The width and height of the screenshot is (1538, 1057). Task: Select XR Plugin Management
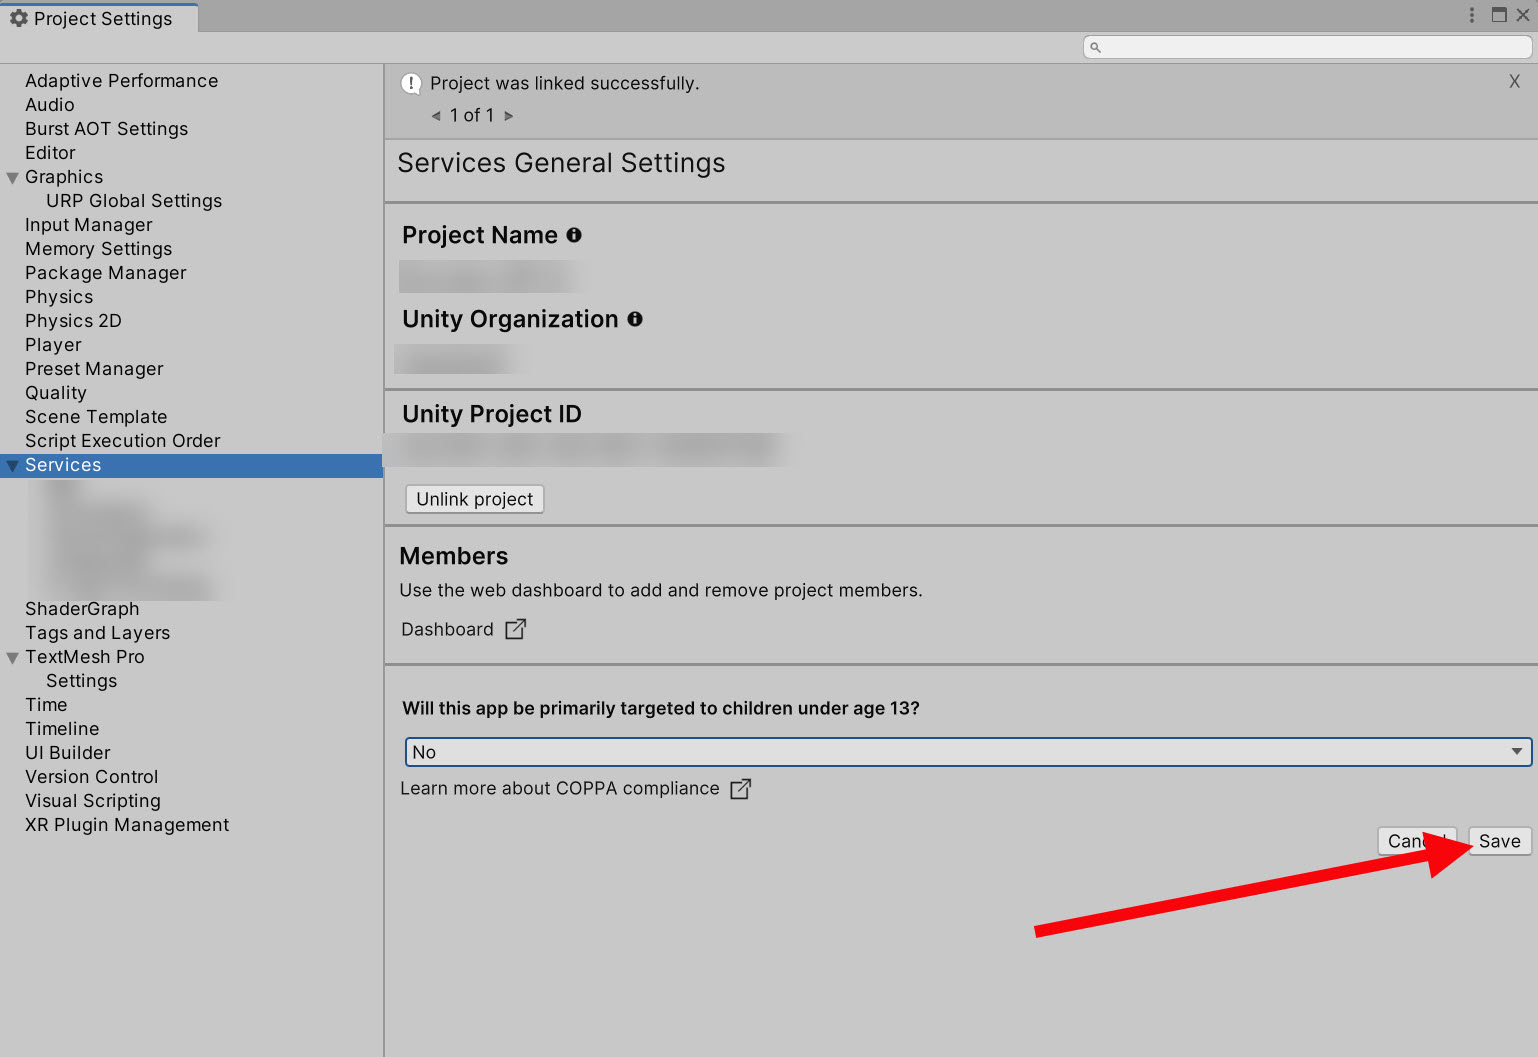127,825
